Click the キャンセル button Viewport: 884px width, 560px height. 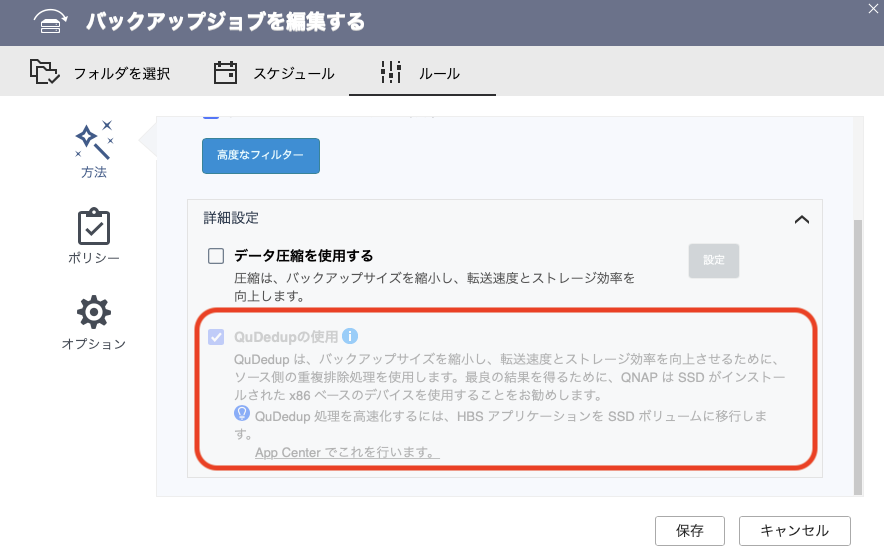(794, 531)
